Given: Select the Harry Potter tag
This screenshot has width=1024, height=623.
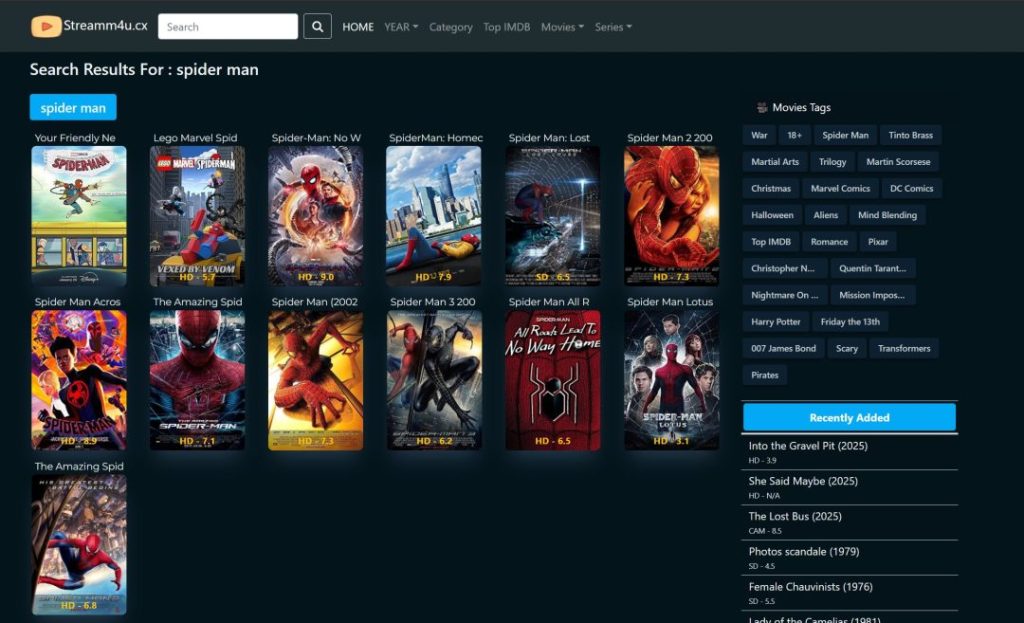Looking at the screenshot, I should 775,323.
